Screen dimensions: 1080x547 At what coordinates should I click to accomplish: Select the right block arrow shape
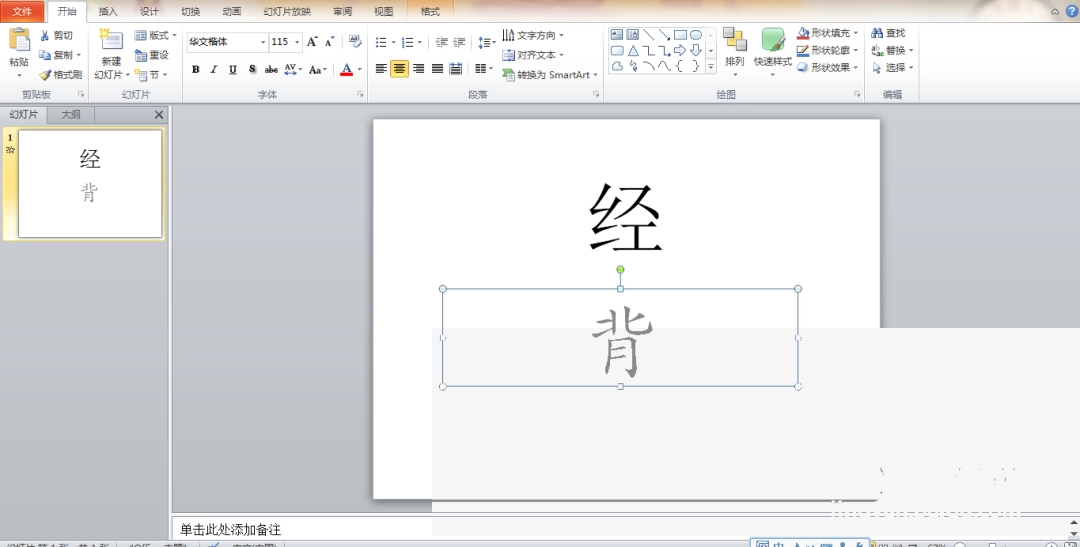[680, 50]
